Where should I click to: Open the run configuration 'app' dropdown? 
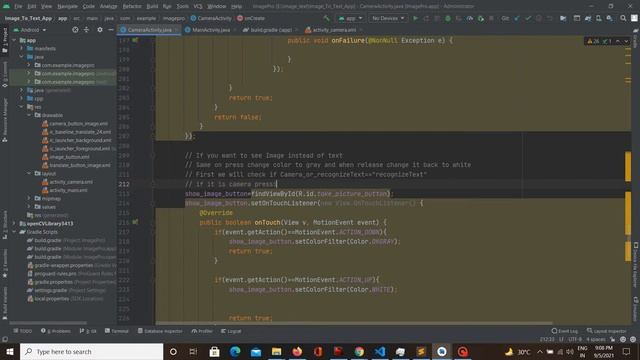(x=350, y=18)
